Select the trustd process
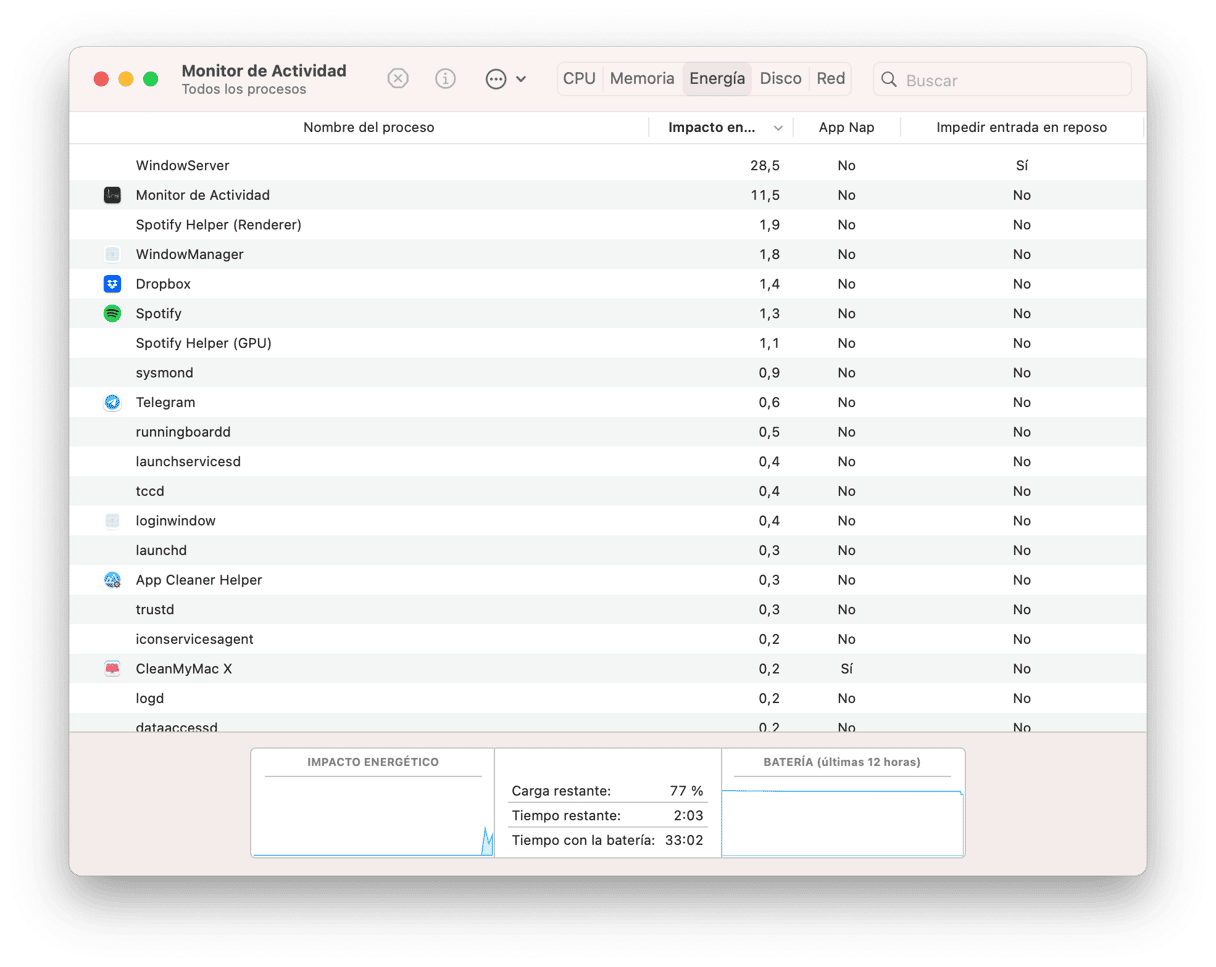The height and width of the screenshot is (967, 1216). pyautogui.click(x=156, y=609)
